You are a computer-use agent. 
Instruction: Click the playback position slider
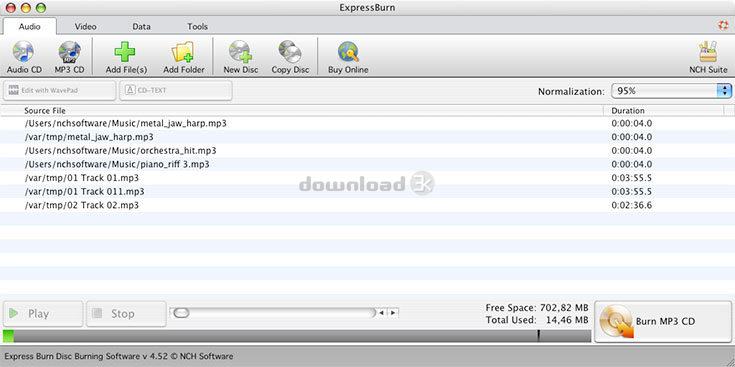274,313
